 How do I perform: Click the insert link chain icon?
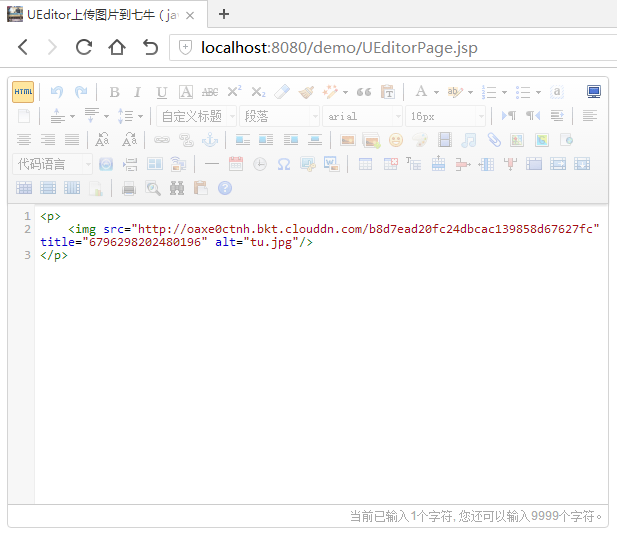coord(162,140)
